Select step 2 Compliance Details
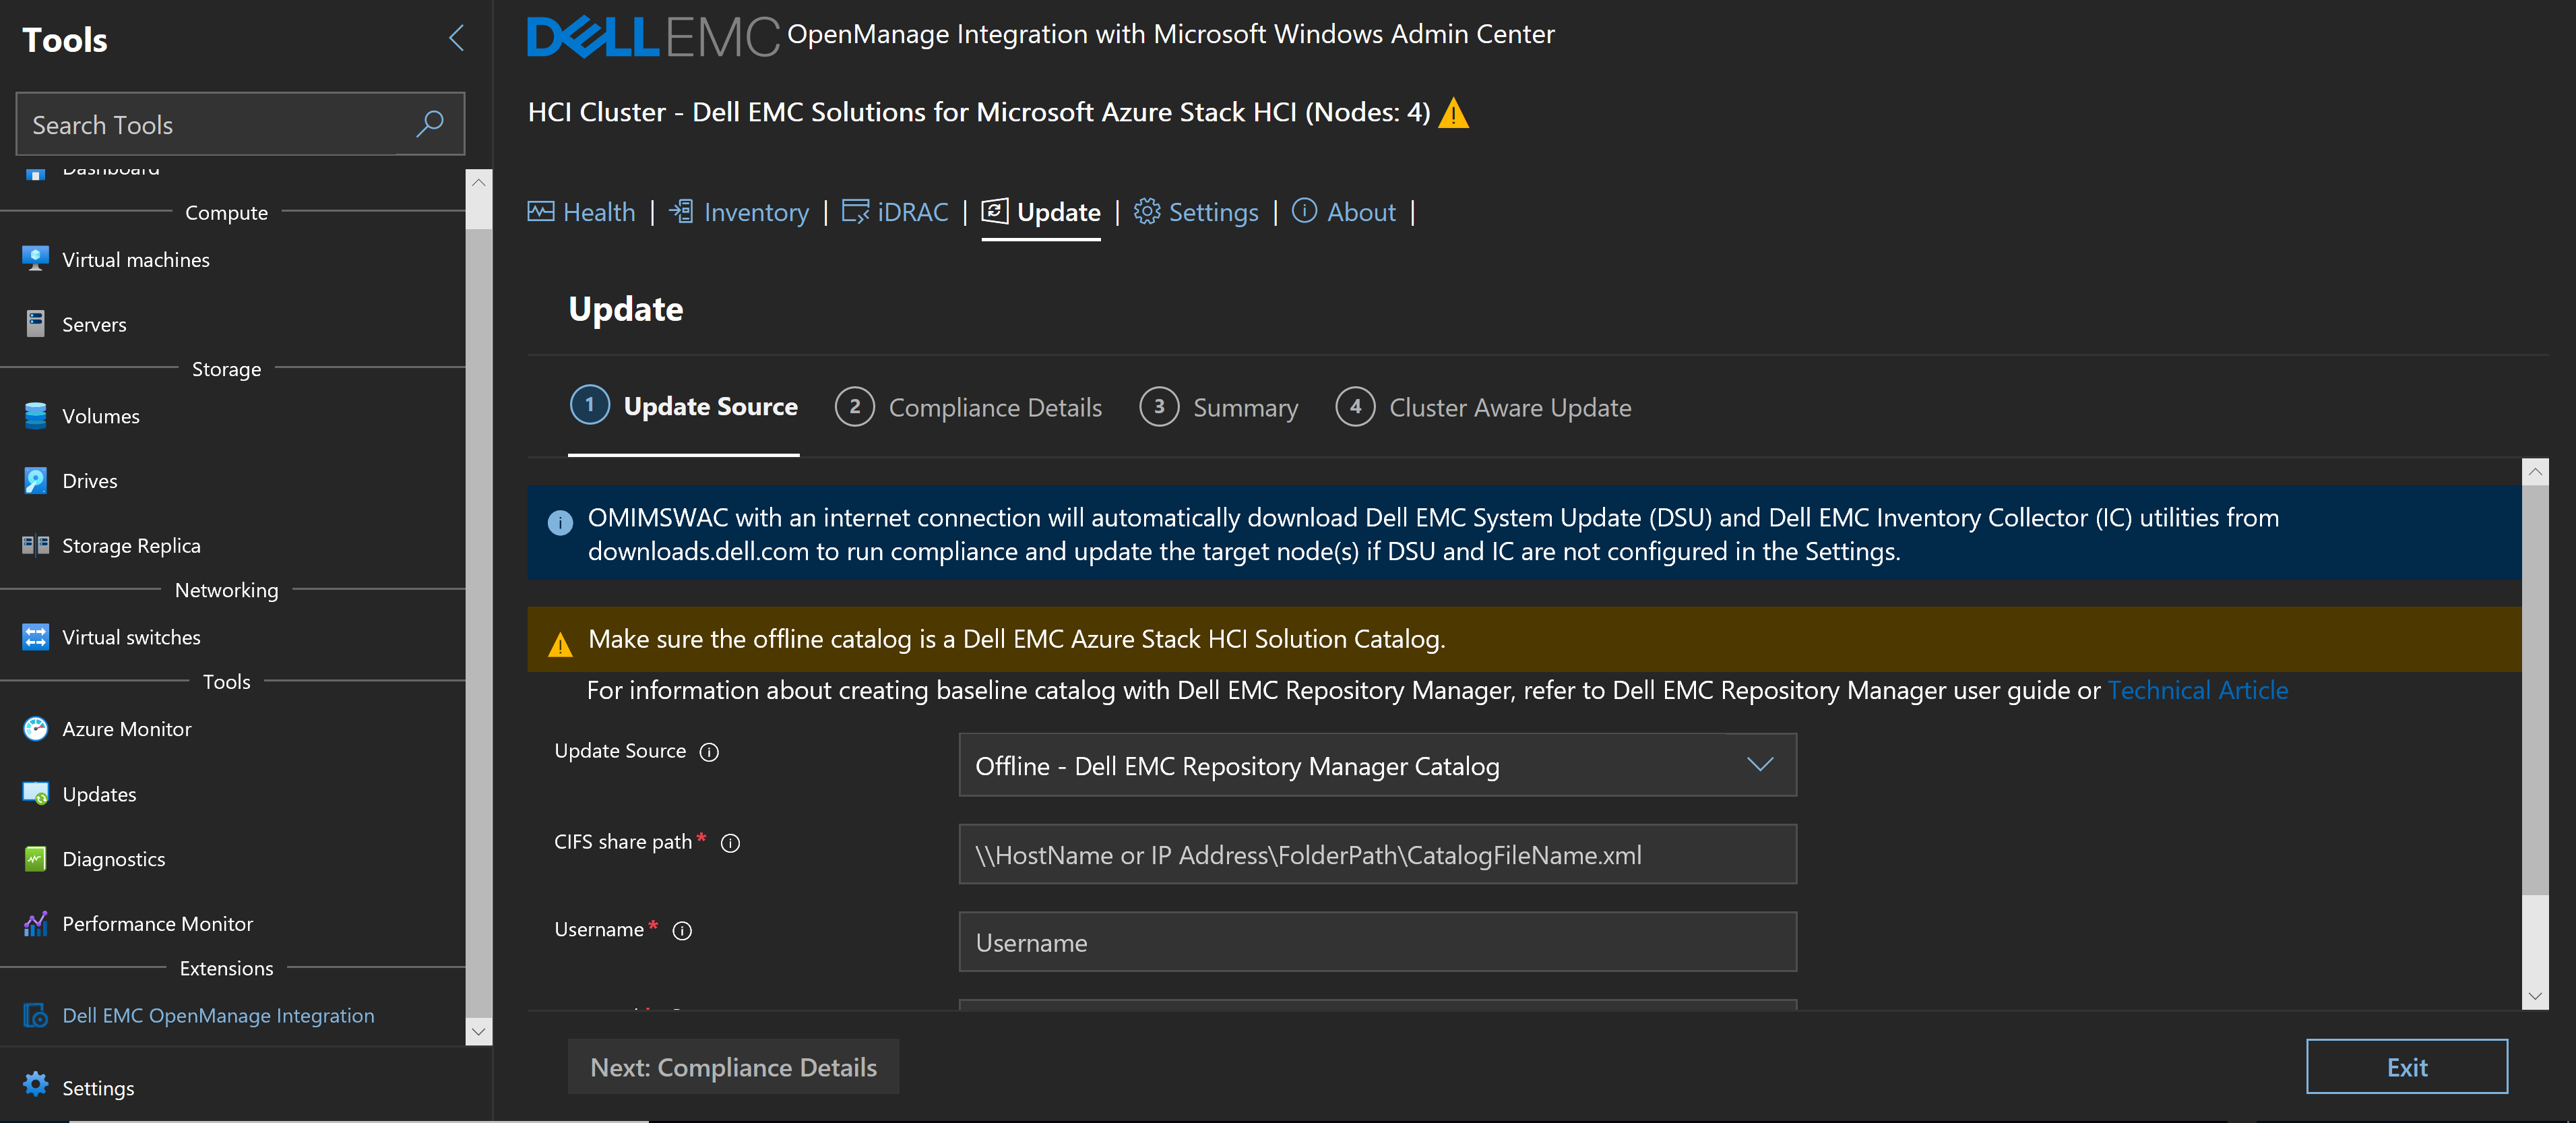Image resolution: width=2576 pixels, height=1123 pixels. 969,407
